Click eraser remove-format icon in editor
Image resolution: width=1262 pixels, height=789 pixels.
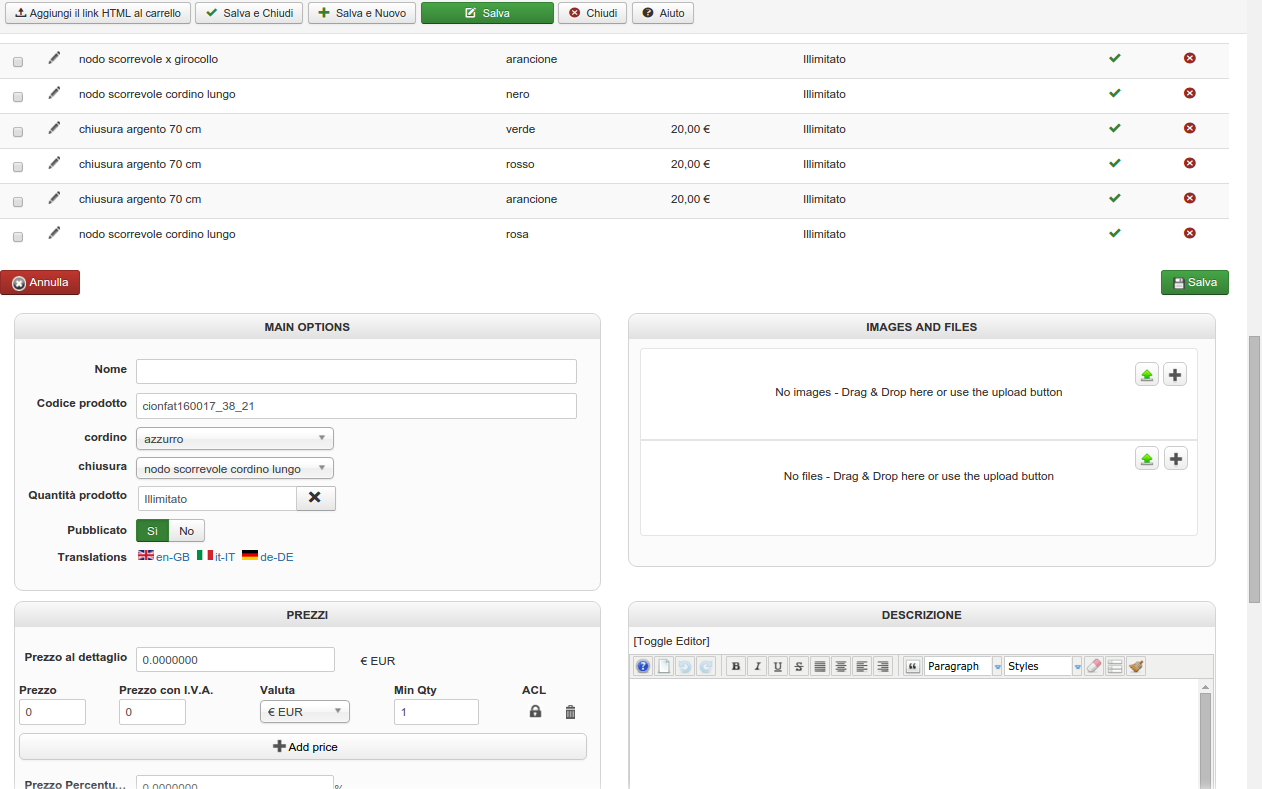pyautogui.click(x=1093, y=666)
